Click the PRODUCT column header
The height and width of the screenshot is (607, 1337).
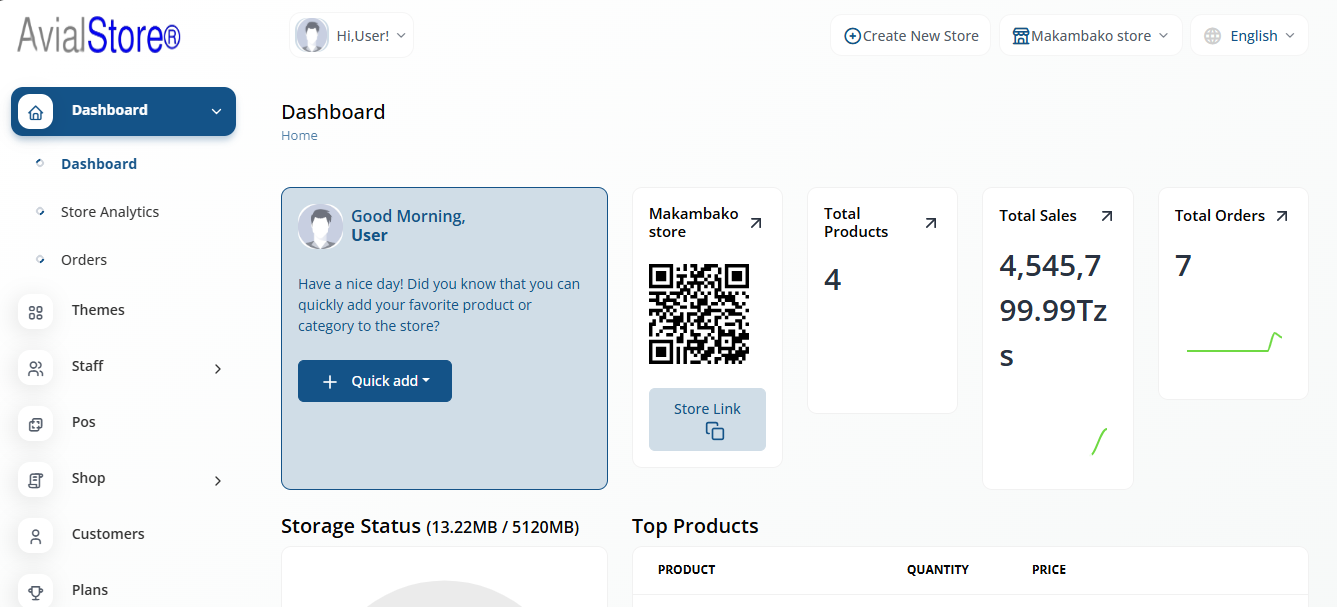(686, 570)
